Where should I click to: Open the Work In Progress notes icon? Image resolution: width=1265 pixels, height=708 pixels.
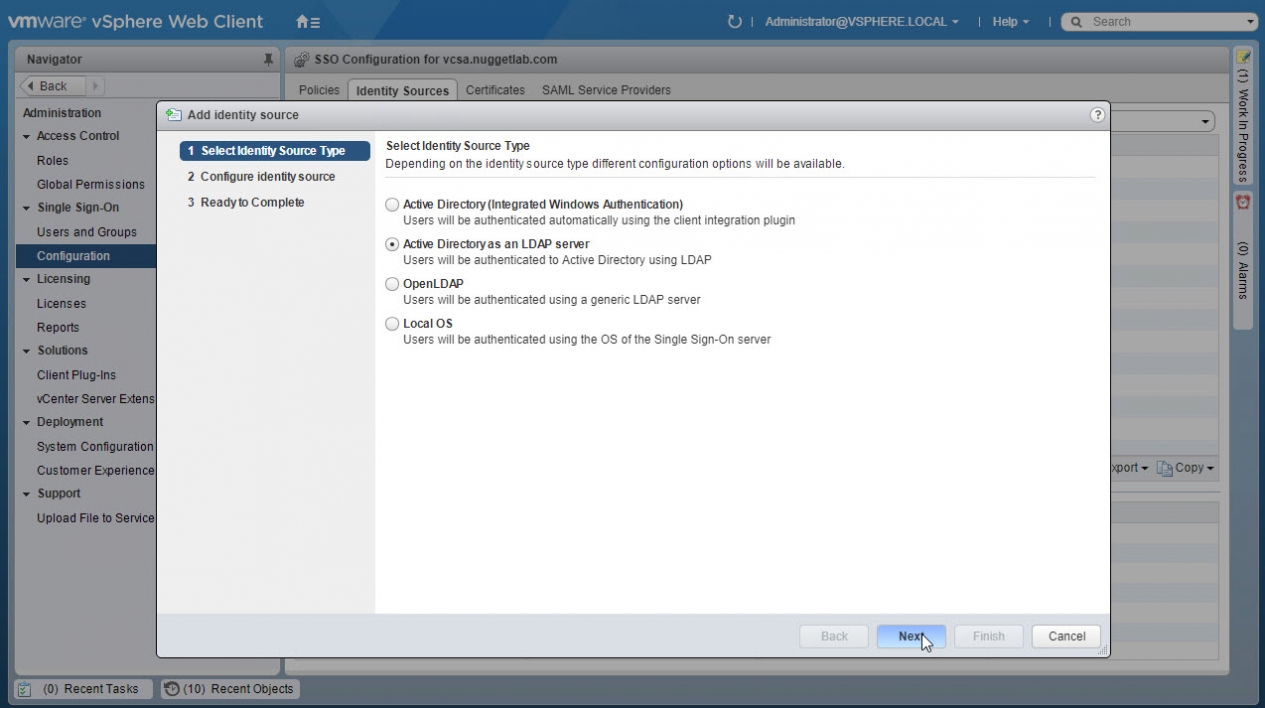click(1243, 57)
